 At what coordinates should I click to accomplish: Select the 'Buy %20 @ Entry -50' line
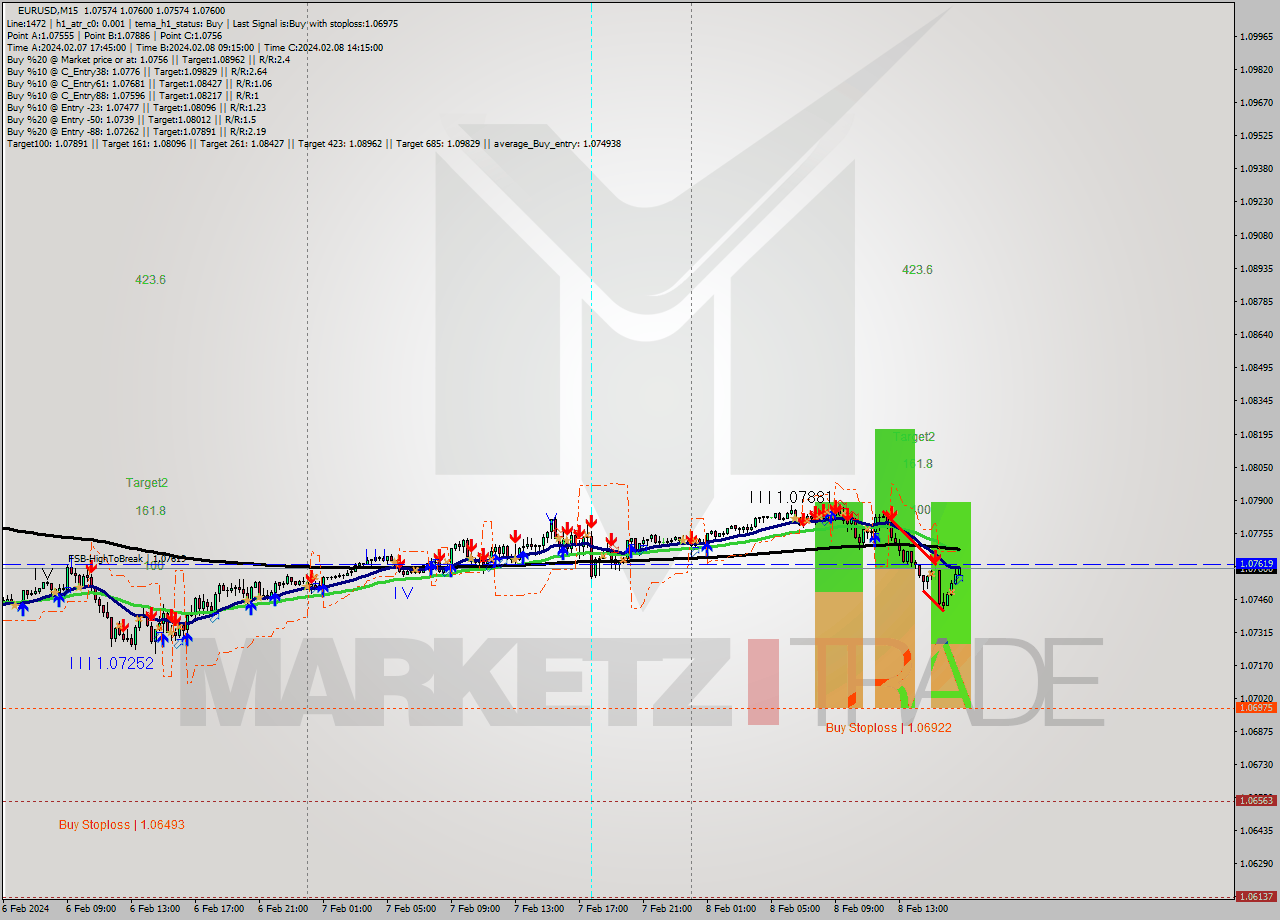point(129,119)
